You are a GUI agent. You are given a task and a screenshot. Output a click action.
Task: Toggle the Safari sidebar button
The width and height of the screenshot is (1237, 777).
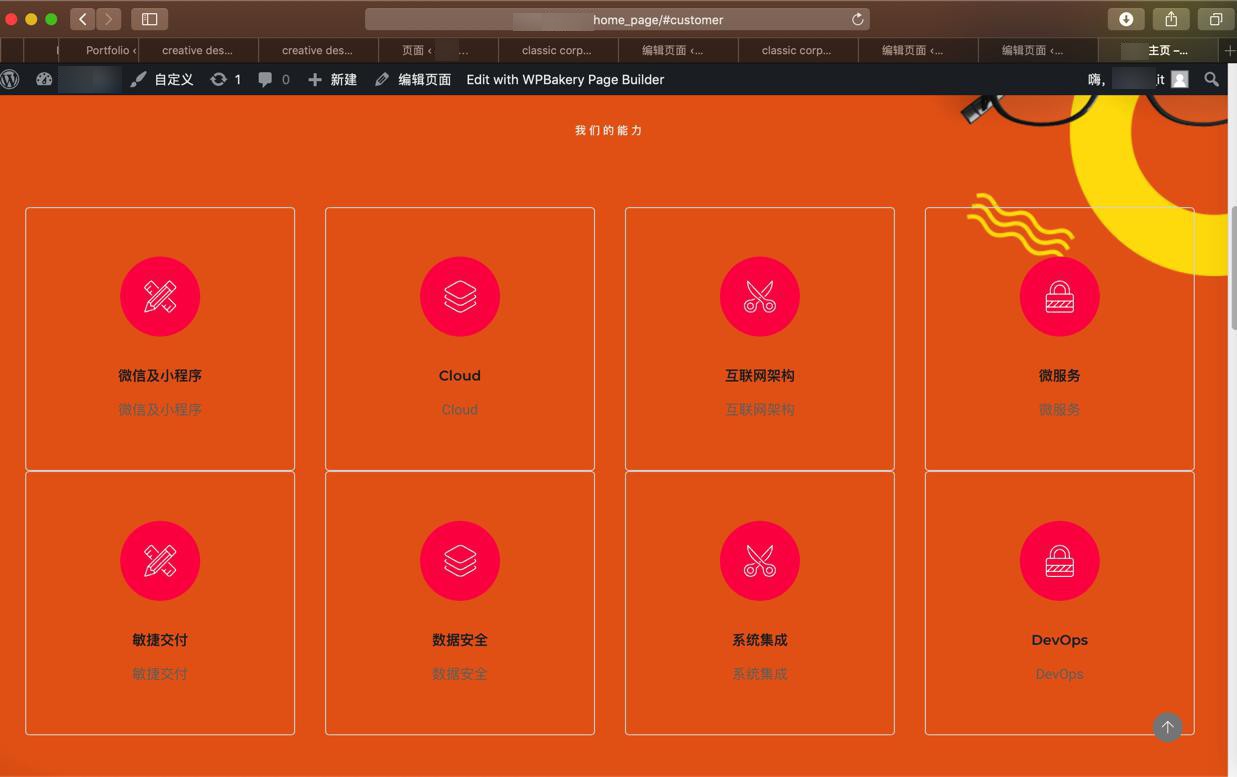pyautogui.click(x=149, y=19)
